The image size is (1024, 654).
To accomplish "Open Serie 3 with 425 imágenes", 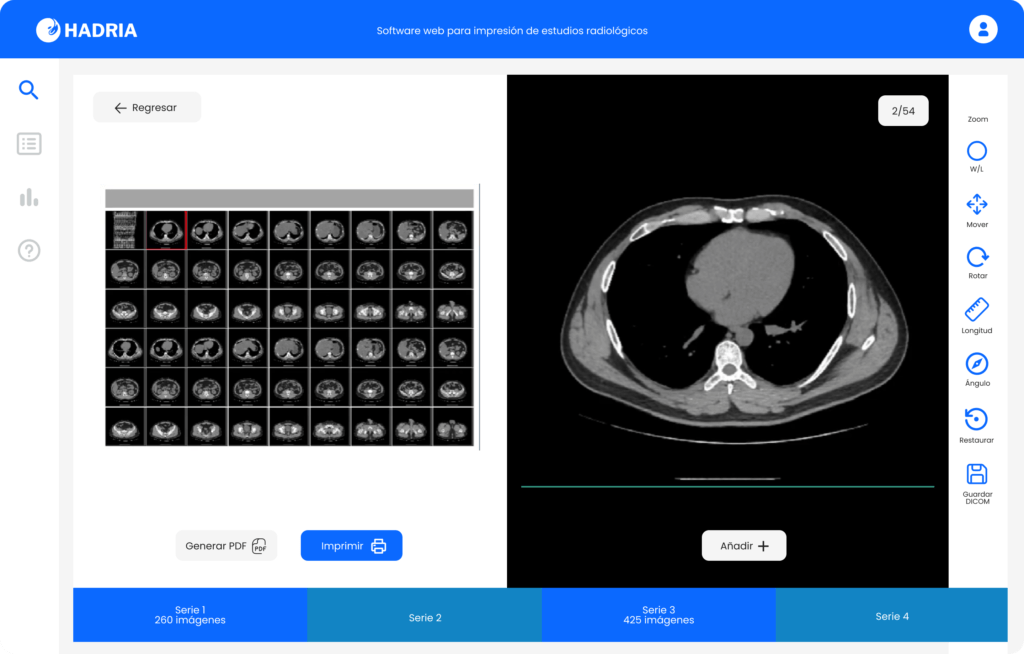I will pos(658,615).
